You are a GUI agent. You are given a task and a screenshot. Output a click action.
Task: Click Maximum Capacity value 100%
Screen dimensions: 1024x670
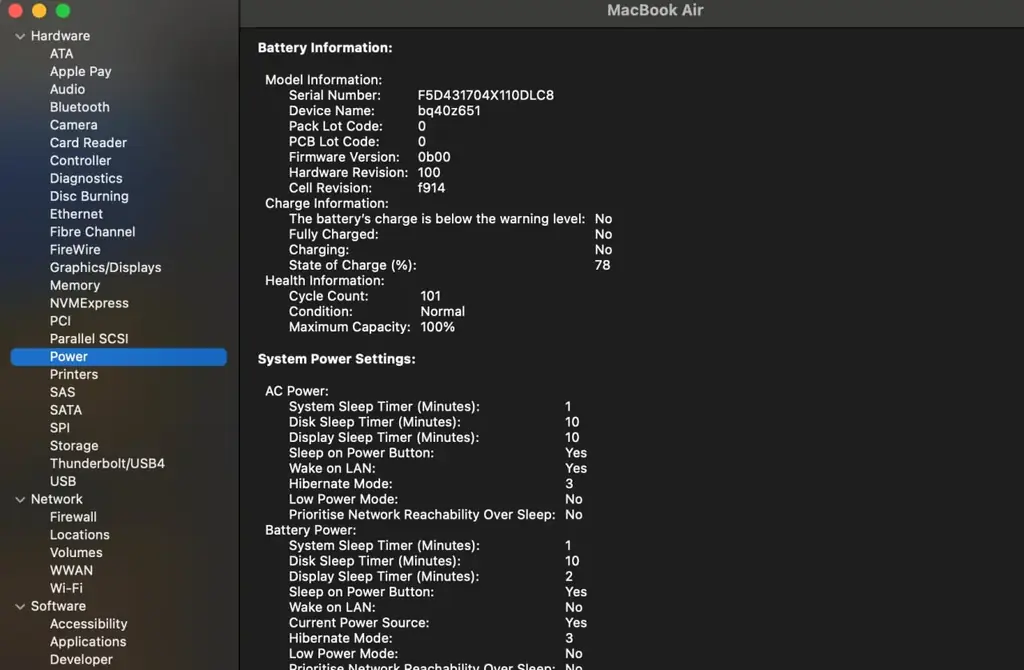(437, 327)
